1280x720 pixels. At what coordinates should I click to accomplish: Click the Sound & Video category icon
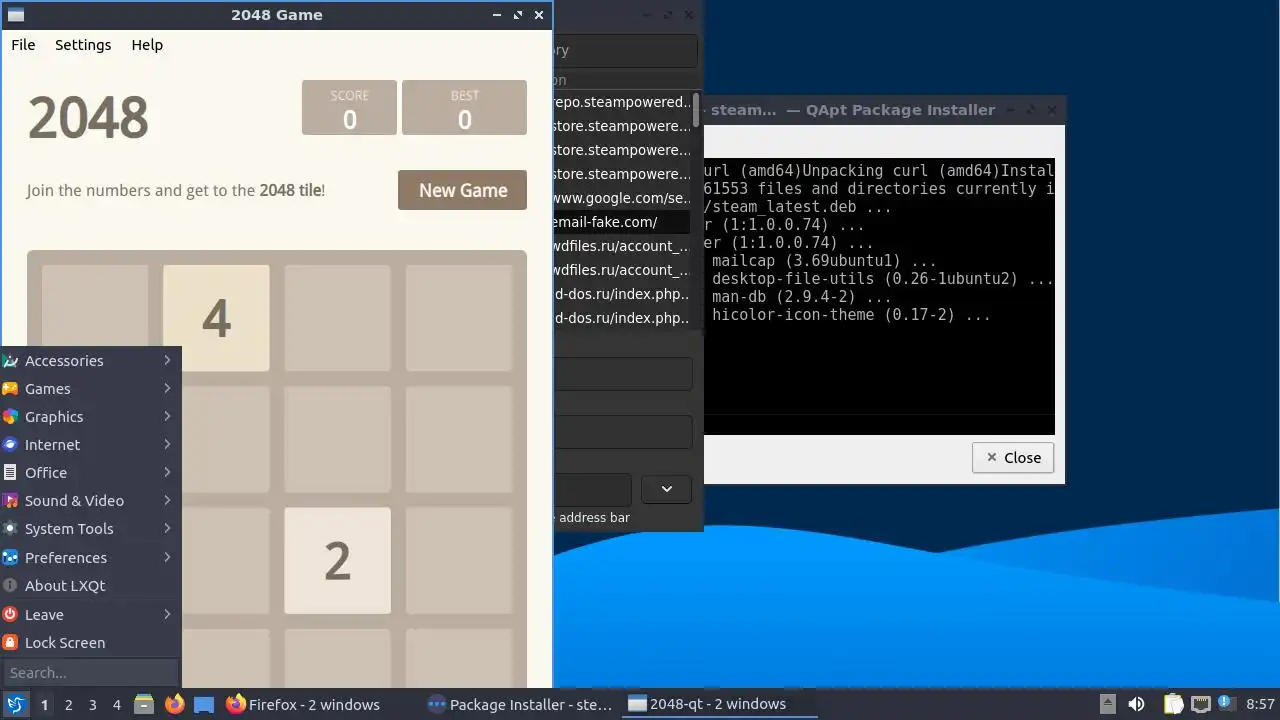click(x=10, y=501)
